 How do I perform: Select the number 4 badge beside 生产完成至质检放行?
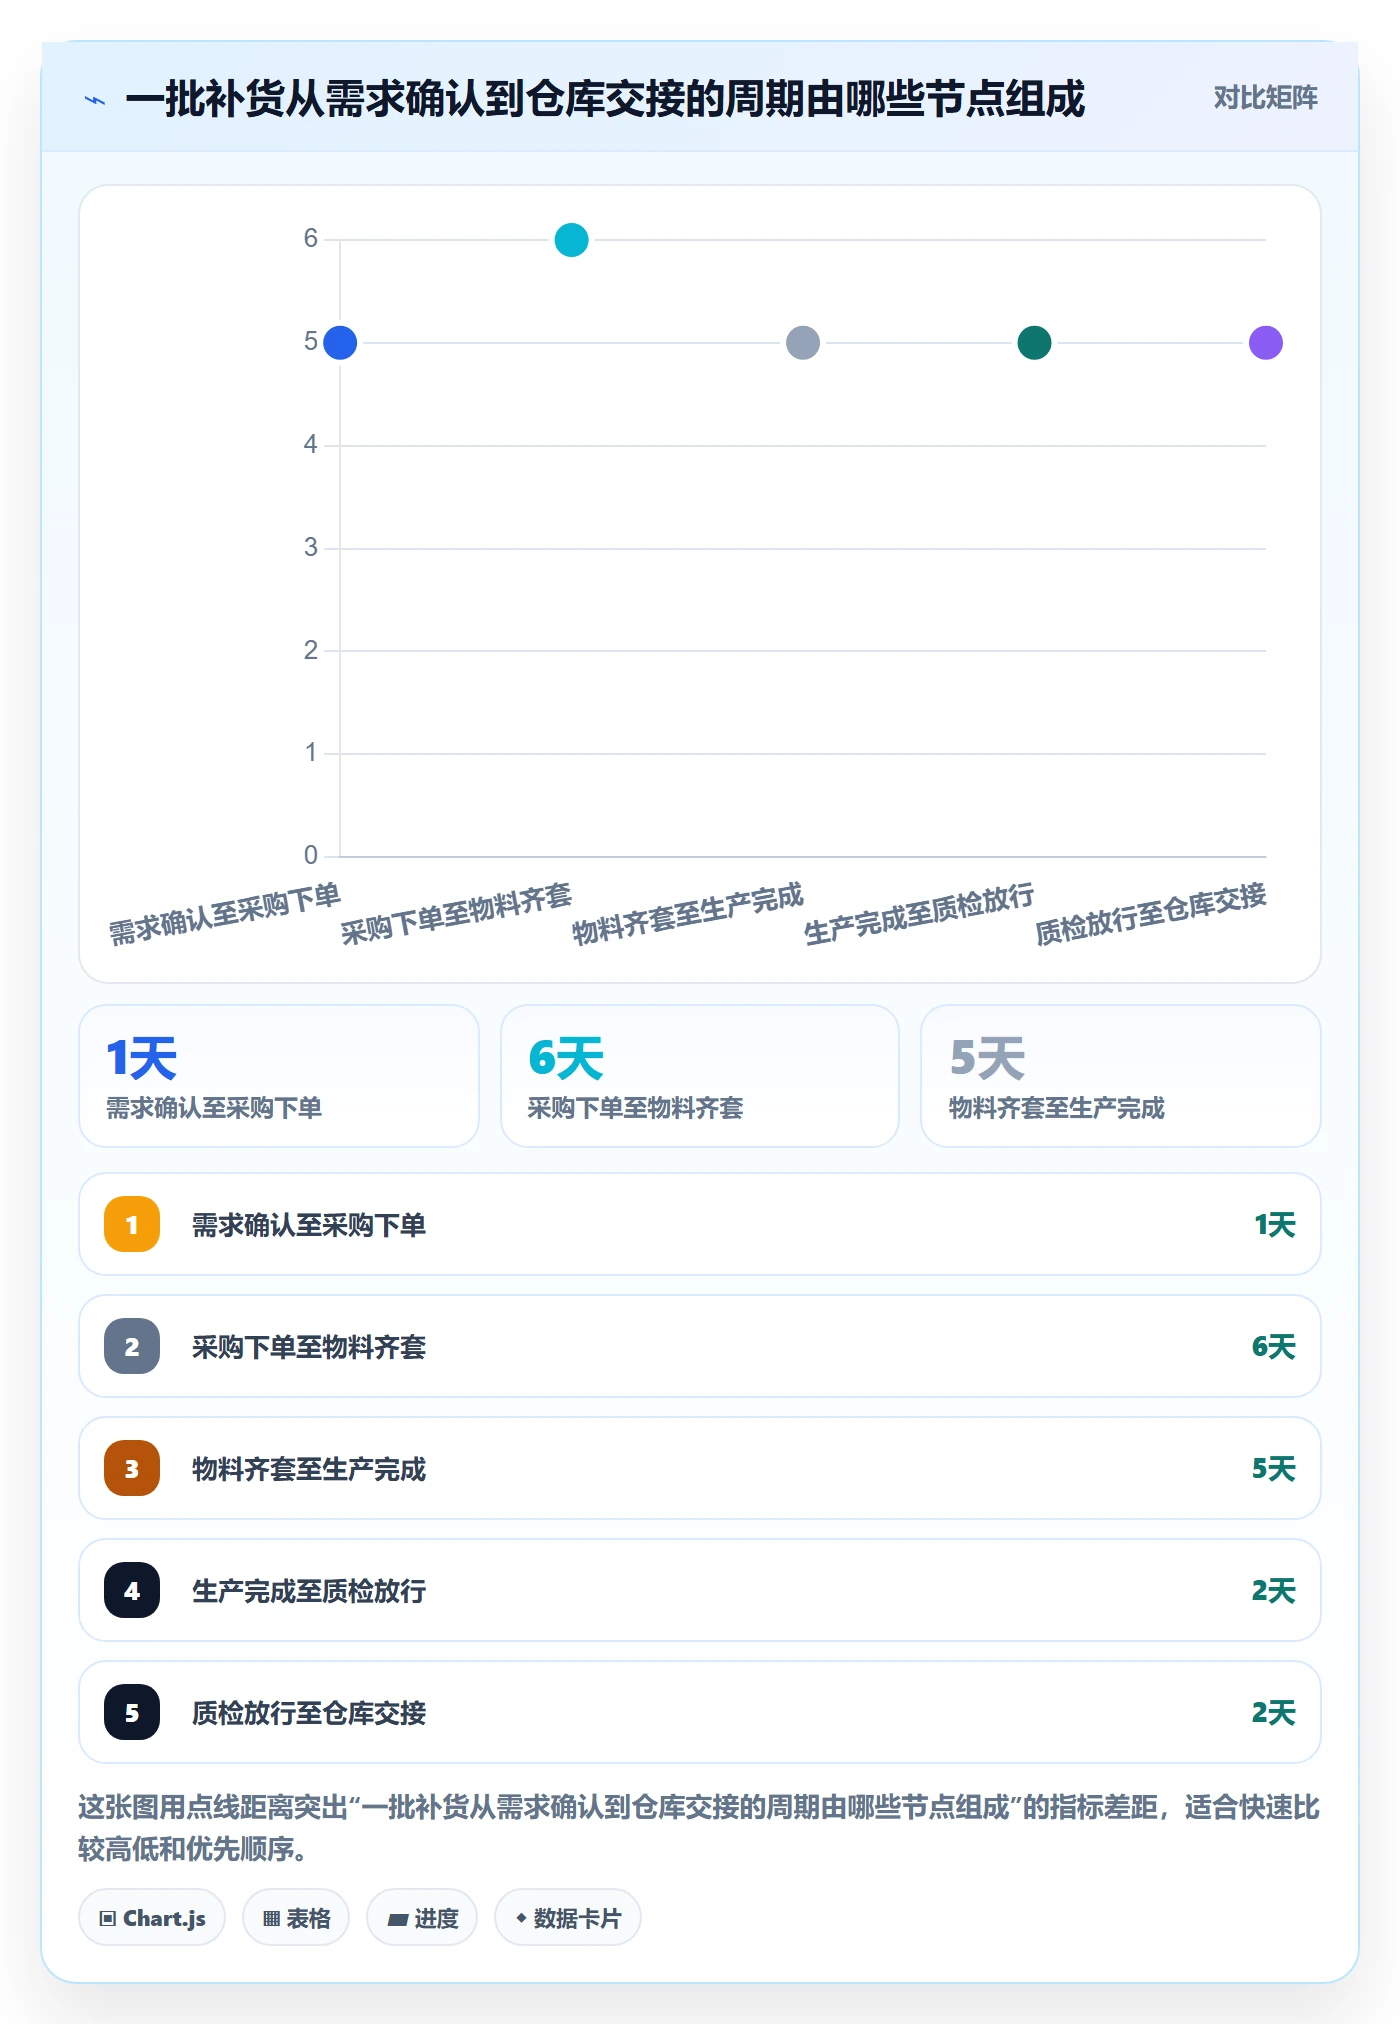tap(132, 1590)
